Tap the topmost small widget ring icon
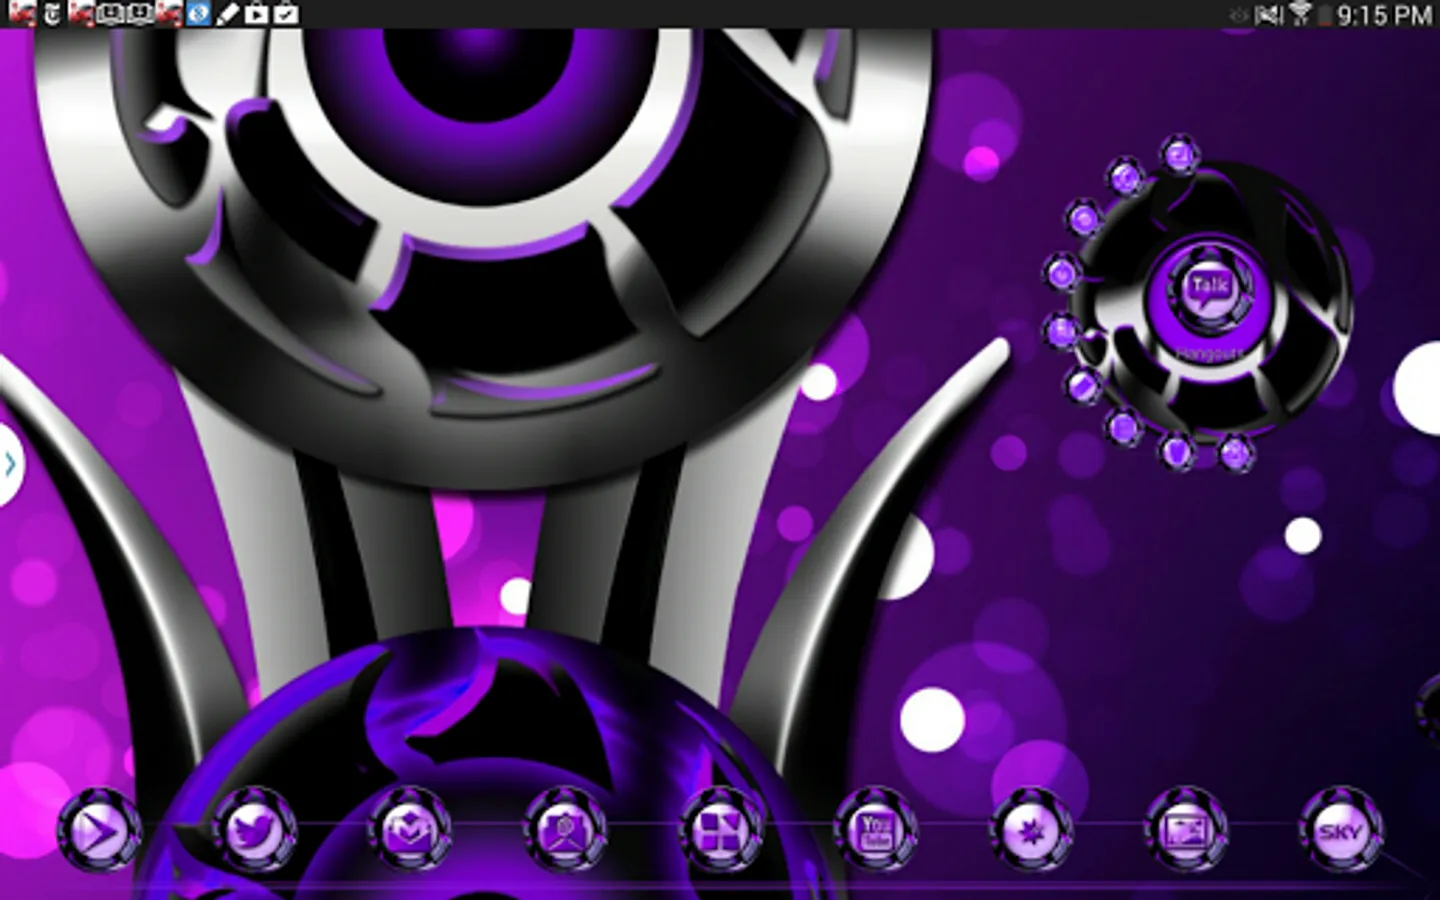 (x=1180, y=154)
